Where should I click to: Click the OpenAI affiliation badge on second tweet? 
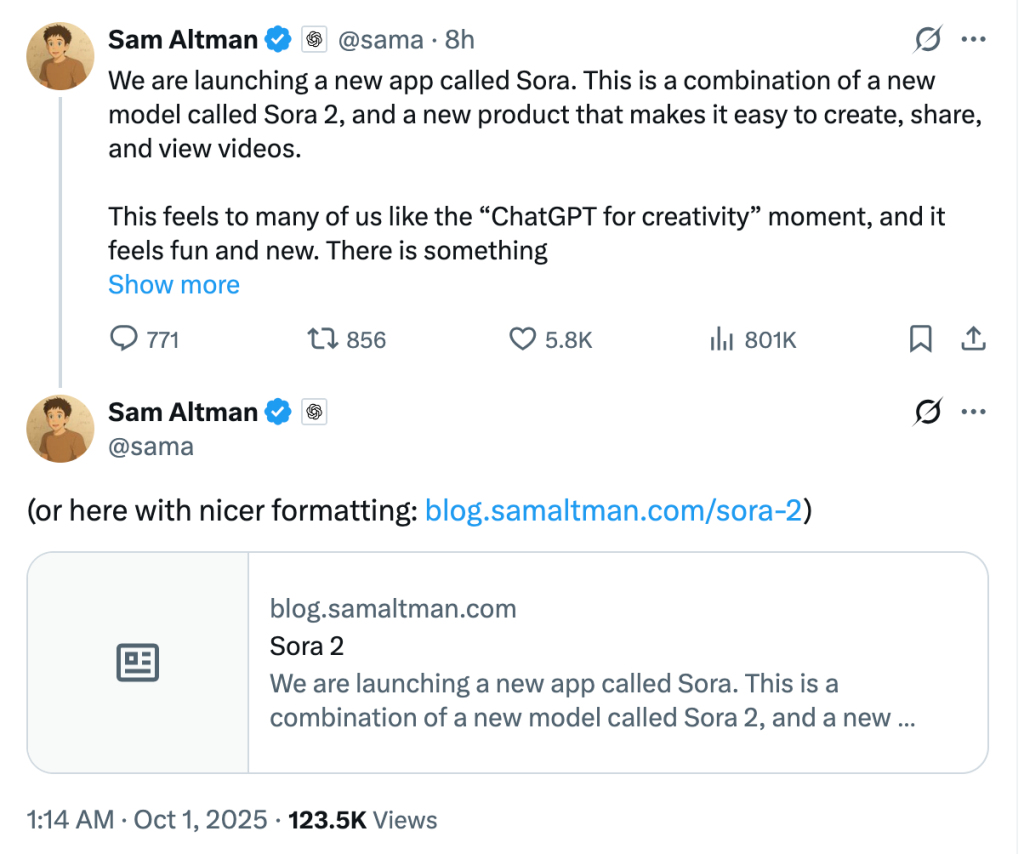(314, 412)
